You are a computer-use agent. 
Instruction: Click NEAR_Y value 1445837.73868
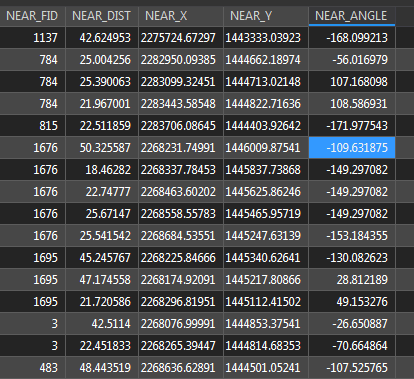[x=265, y=170]
